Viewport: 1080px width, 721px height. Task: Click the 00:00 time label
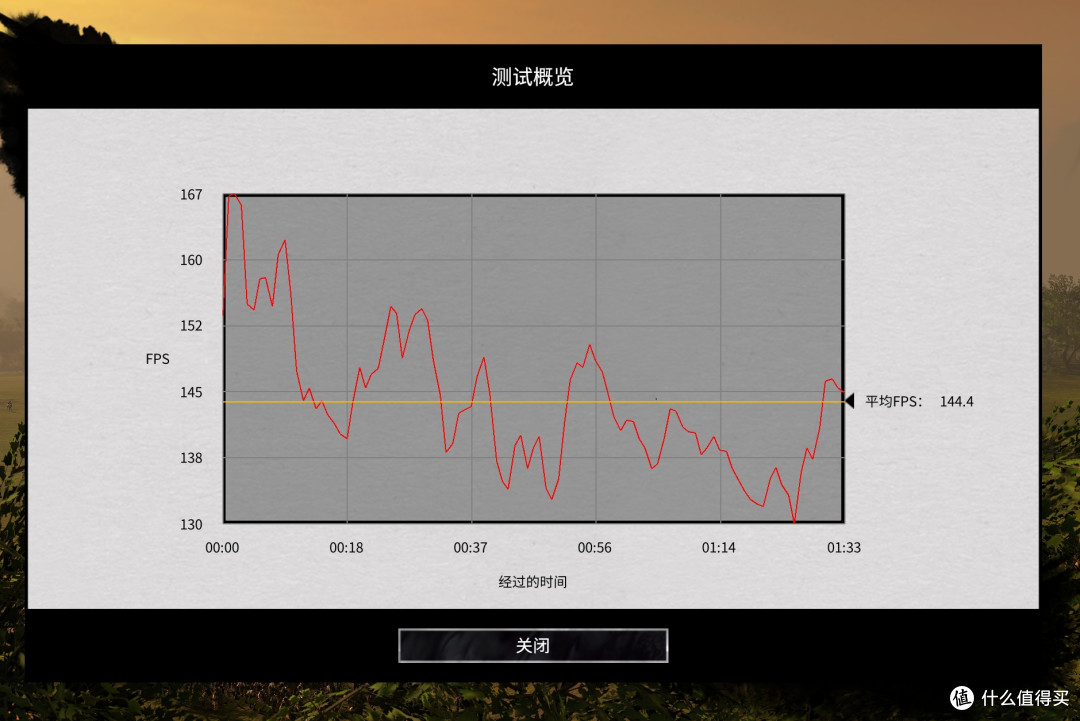(222, 547)
